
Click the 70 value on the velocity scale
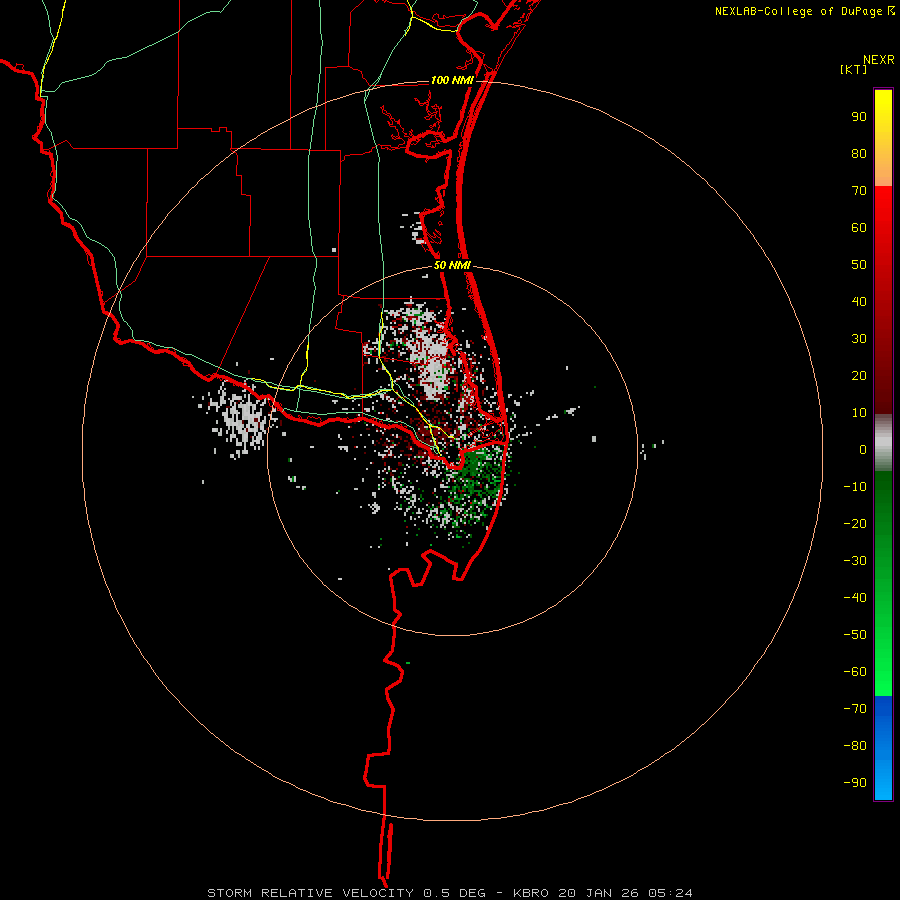859,191
